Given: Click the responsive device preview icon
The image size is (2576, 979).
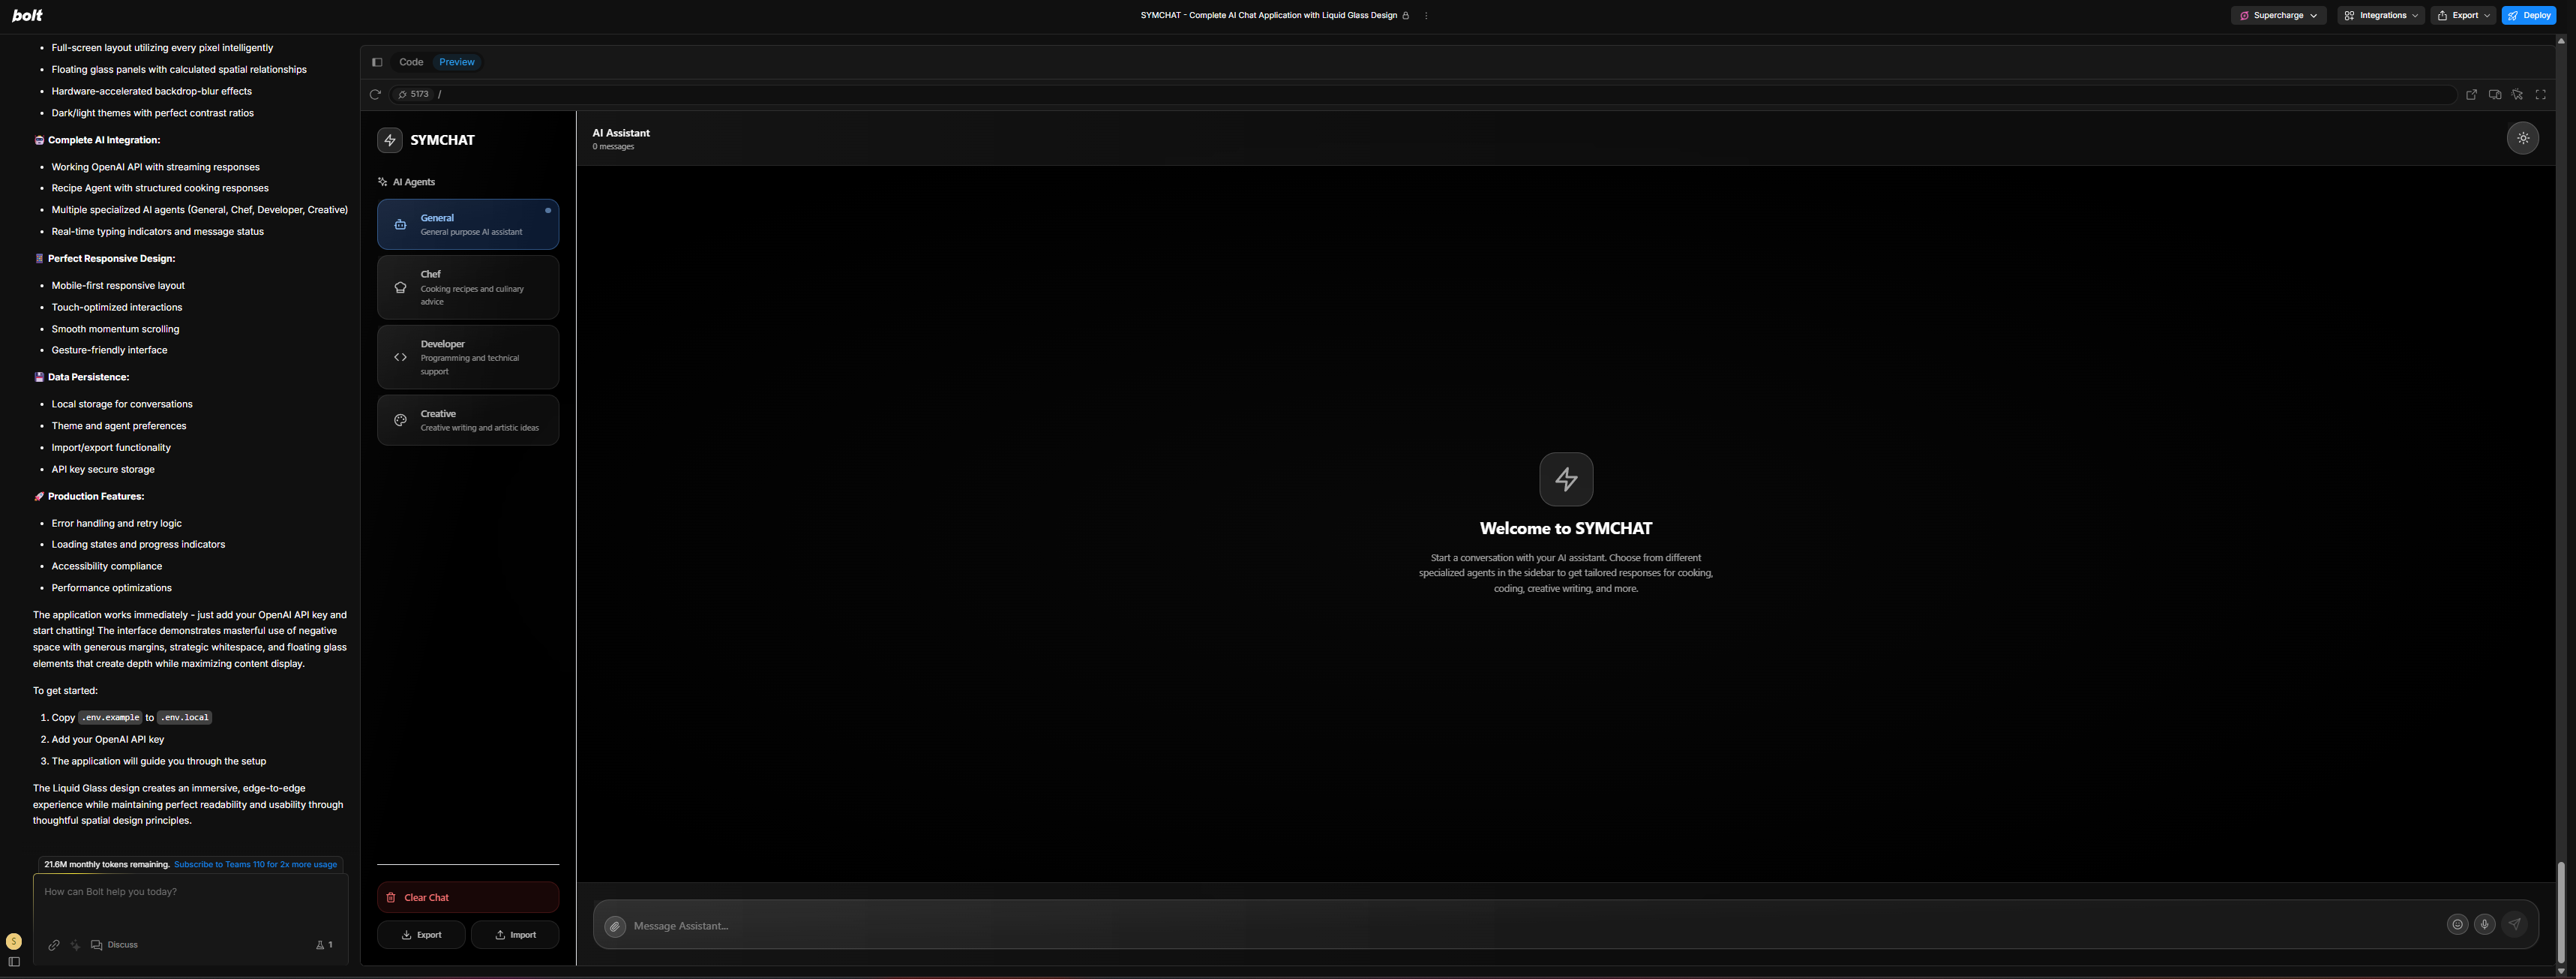Looking at the screenshot, I should (2494, 95).
